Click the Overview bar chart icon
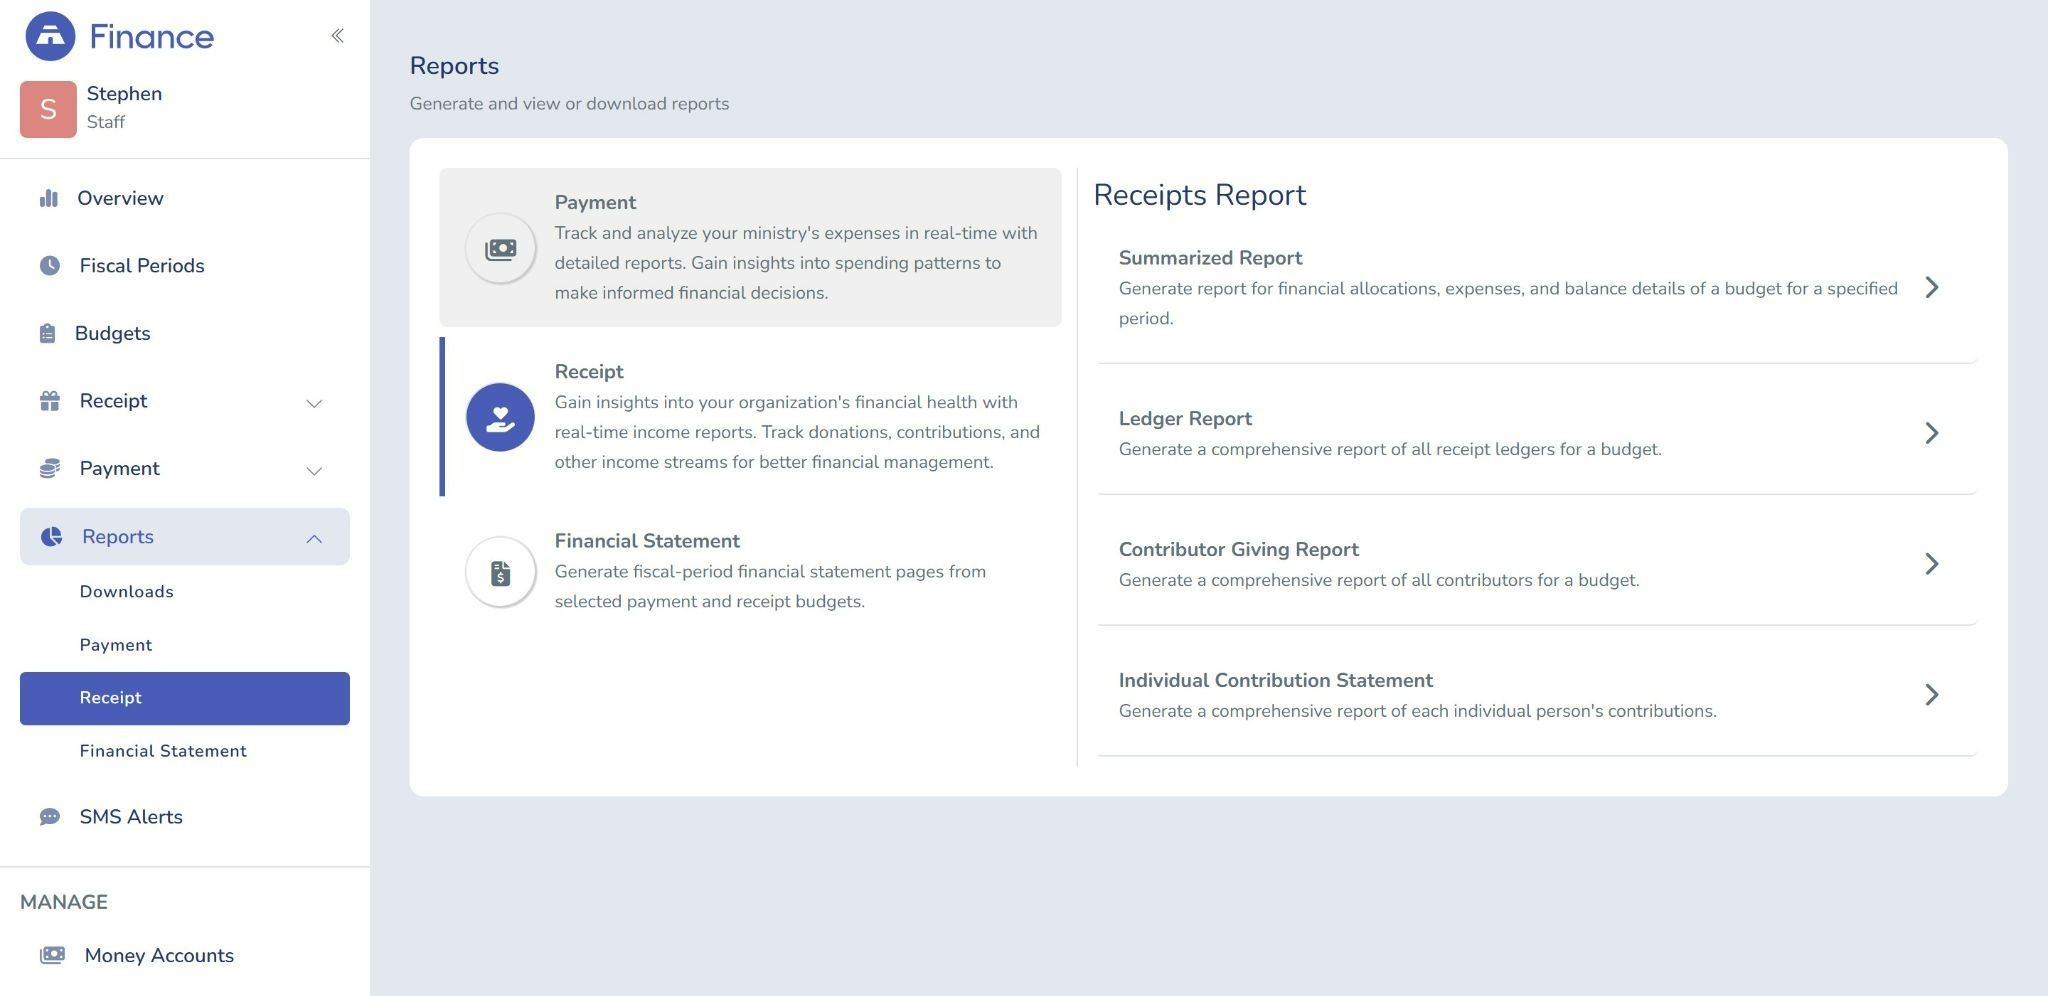The width and height of the screenshot is (2048, 996). 48,198
